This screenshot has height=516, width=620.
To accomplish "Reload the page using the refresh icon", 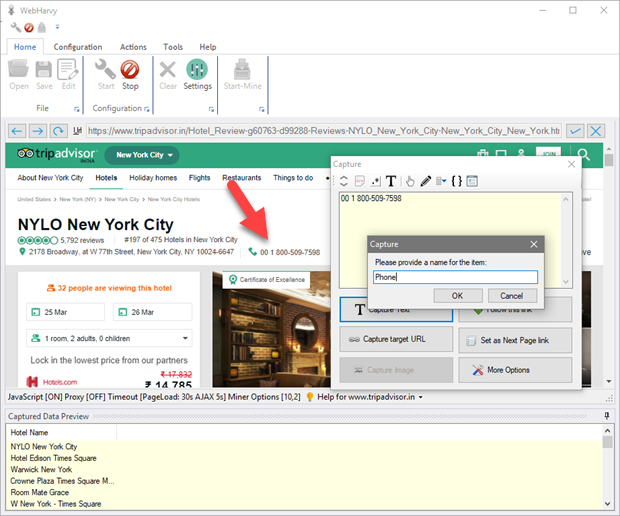I will 60,131.
